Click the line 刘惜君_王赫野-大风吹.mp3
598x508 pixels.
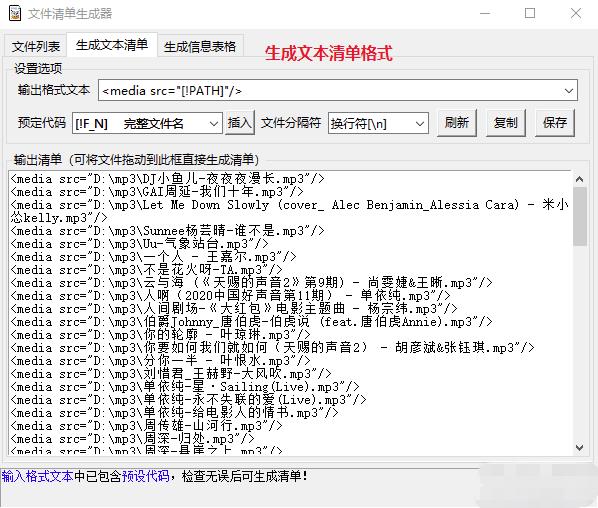tap(171, 373)
